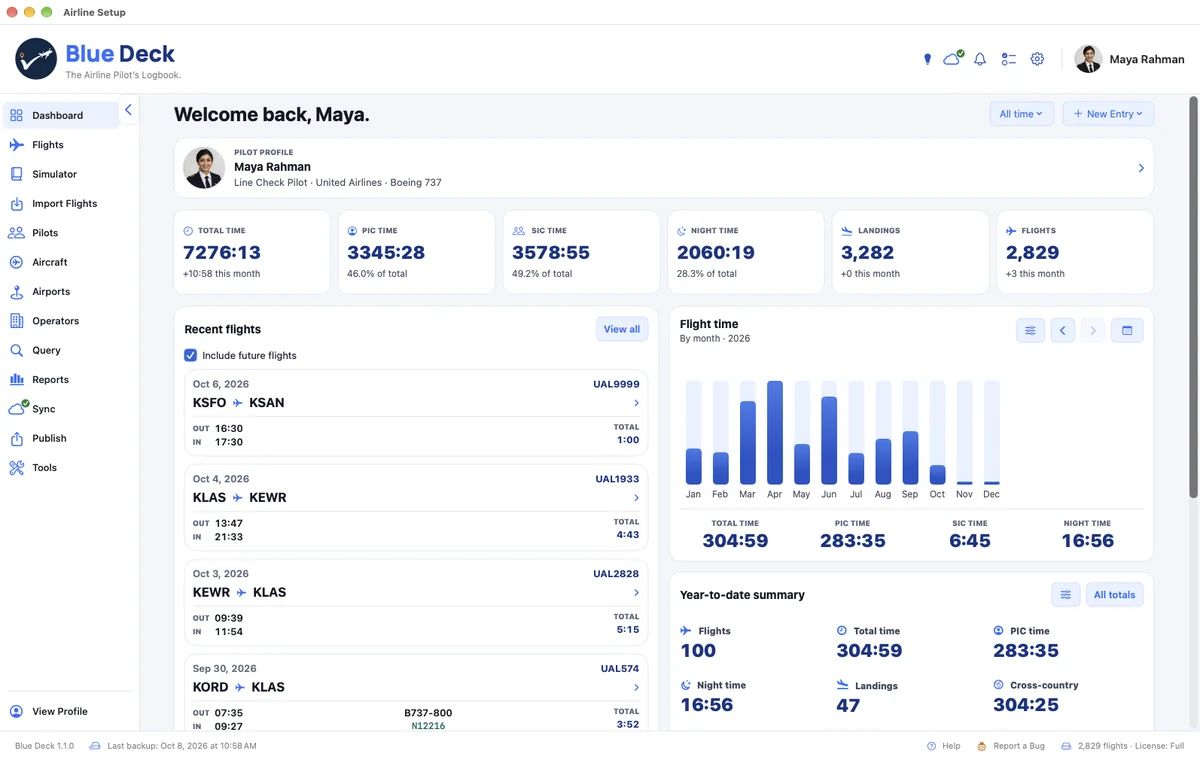Click the Reports bar chart icon
The image size is (1200, 760).
point(16,380)
